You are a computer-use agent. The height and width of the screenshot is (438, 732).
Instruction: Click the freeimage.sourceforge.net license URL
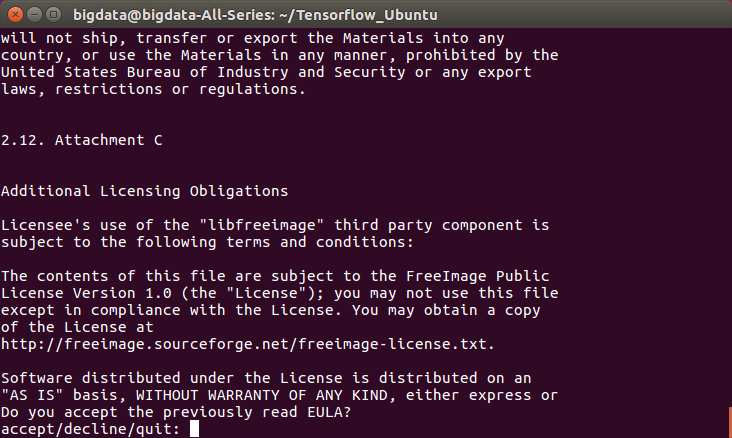pyautogui.click(x=247, y=343)
